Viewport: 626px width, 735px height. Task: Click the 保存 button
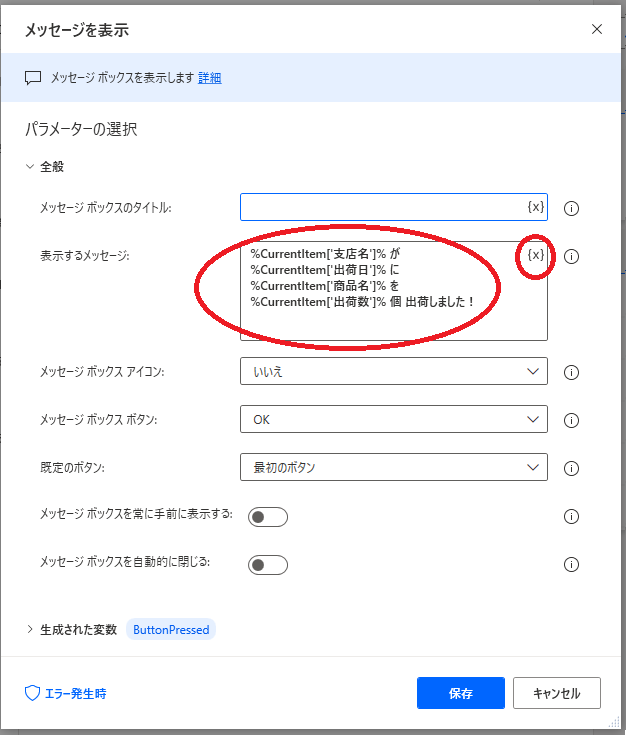coord(461,693)
